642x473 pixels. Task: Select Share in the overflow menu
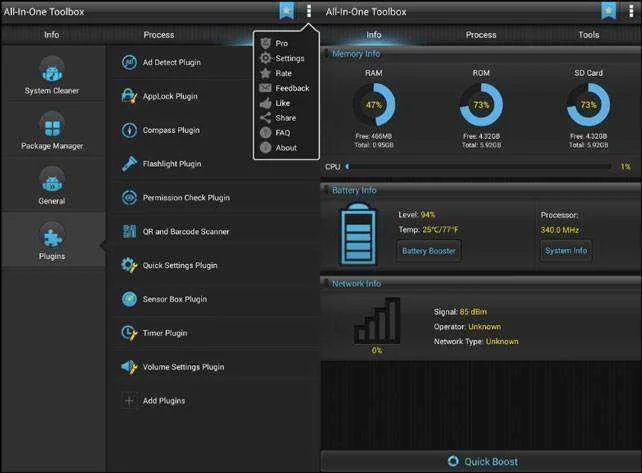point(286,118)
